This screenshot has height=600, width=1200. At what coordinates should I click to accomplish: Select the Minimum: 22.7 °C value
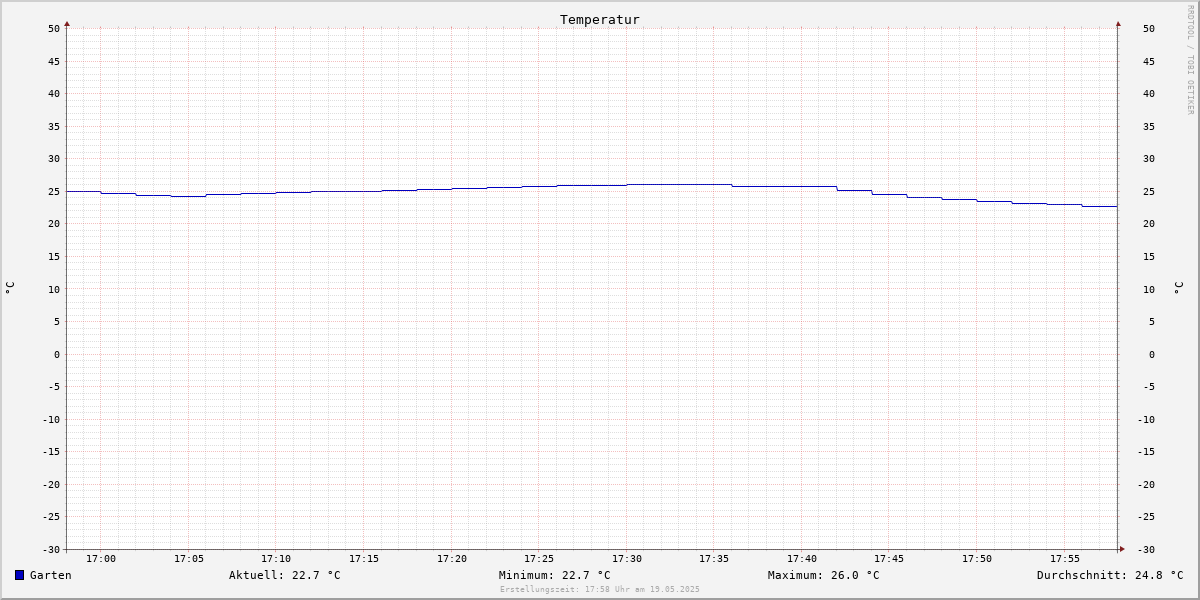tap(555, 575)
